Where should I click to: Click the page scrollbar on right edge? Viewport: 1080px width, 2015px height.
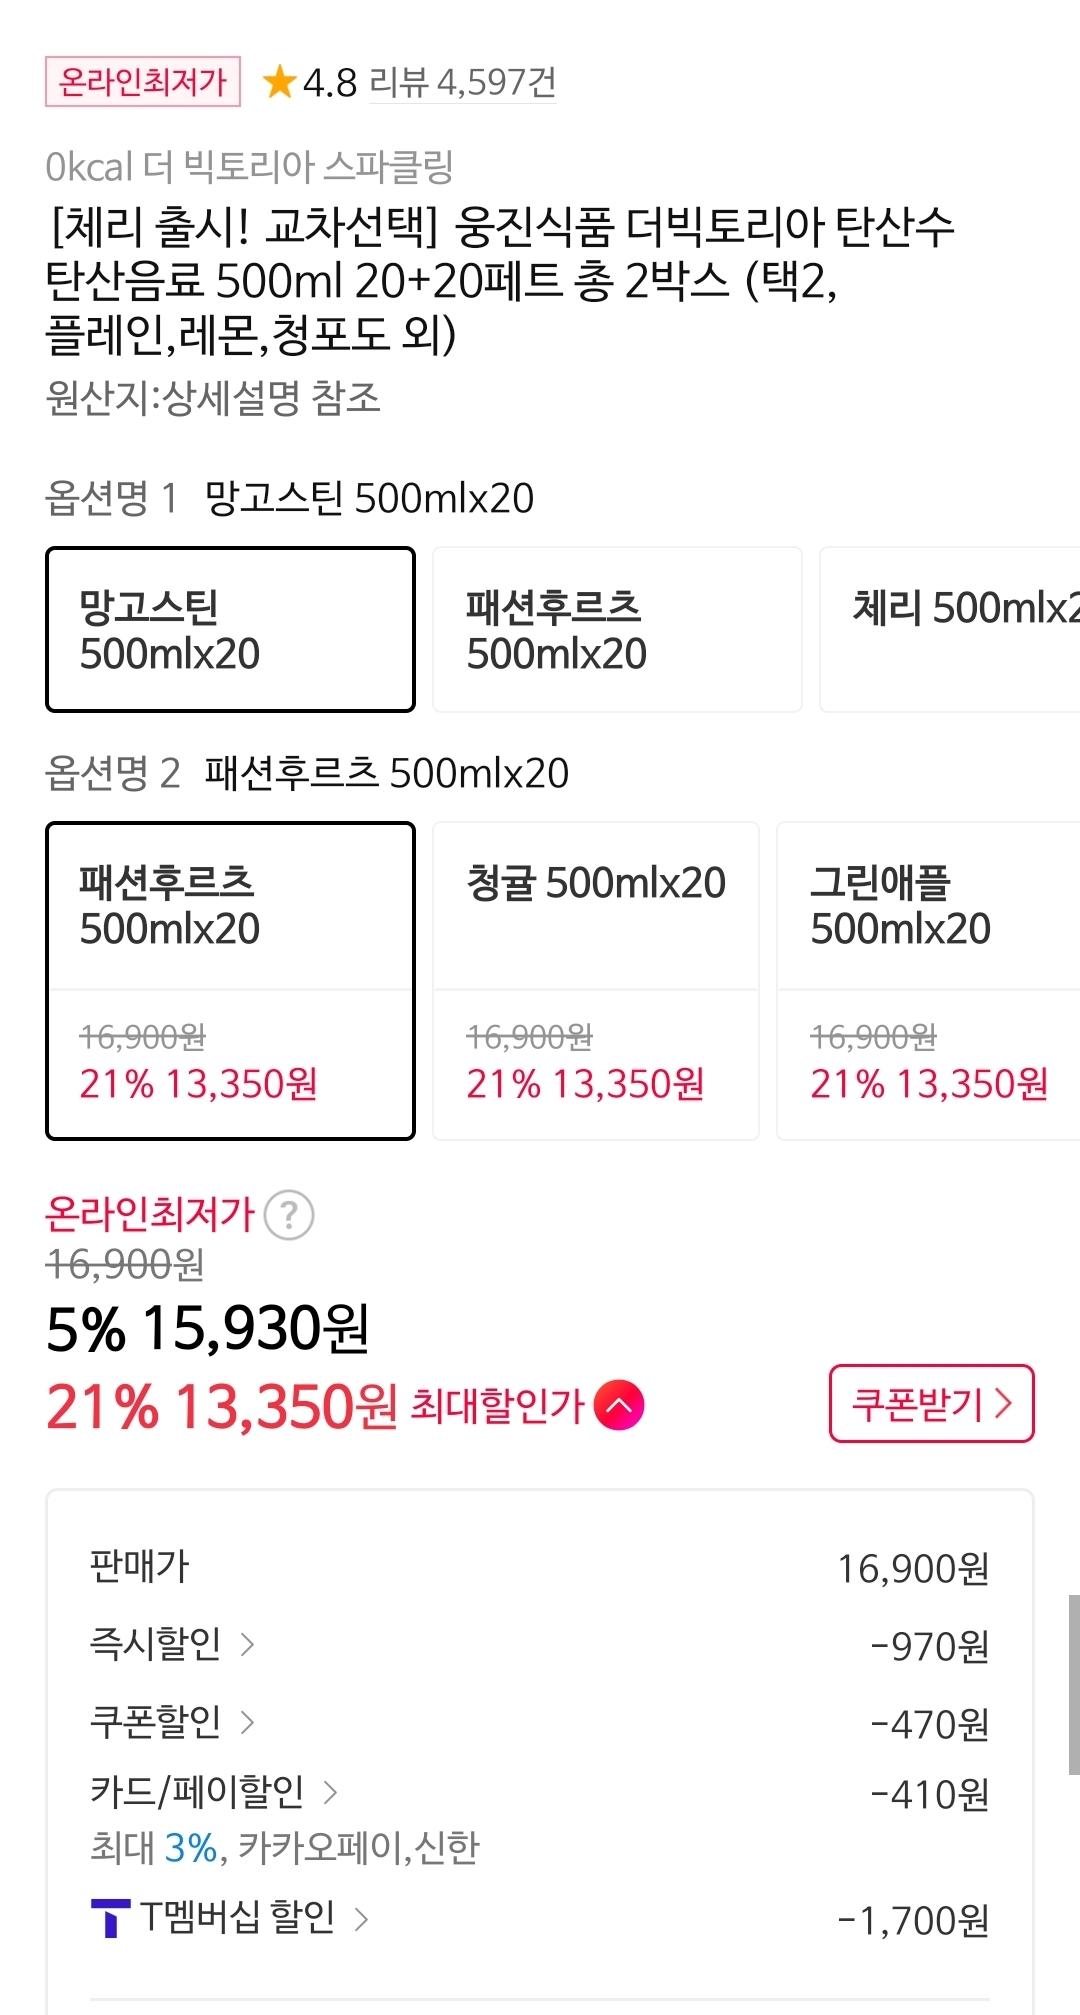[1073, 1684]
